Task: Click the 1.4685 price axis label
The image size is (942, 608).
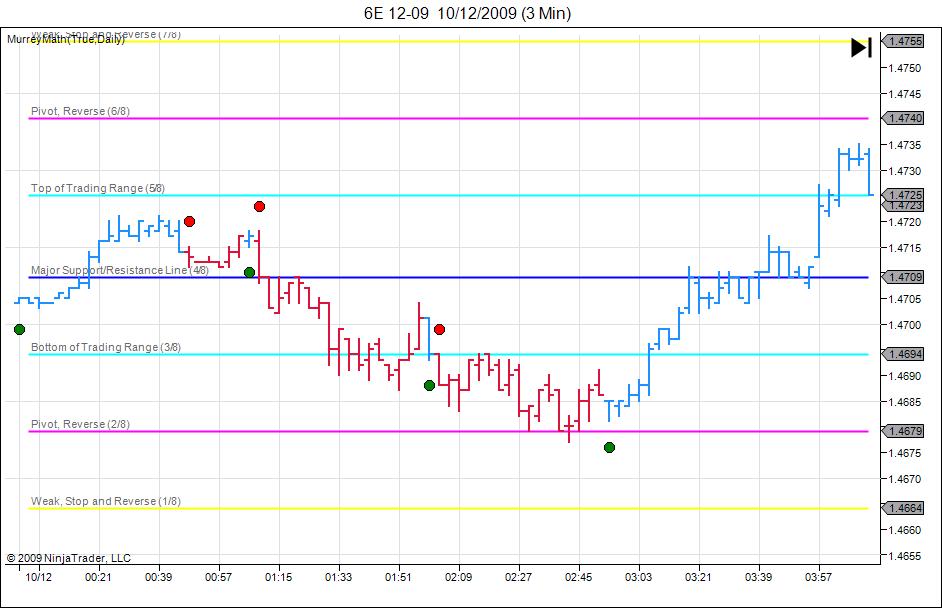Action: coord(905,401)
